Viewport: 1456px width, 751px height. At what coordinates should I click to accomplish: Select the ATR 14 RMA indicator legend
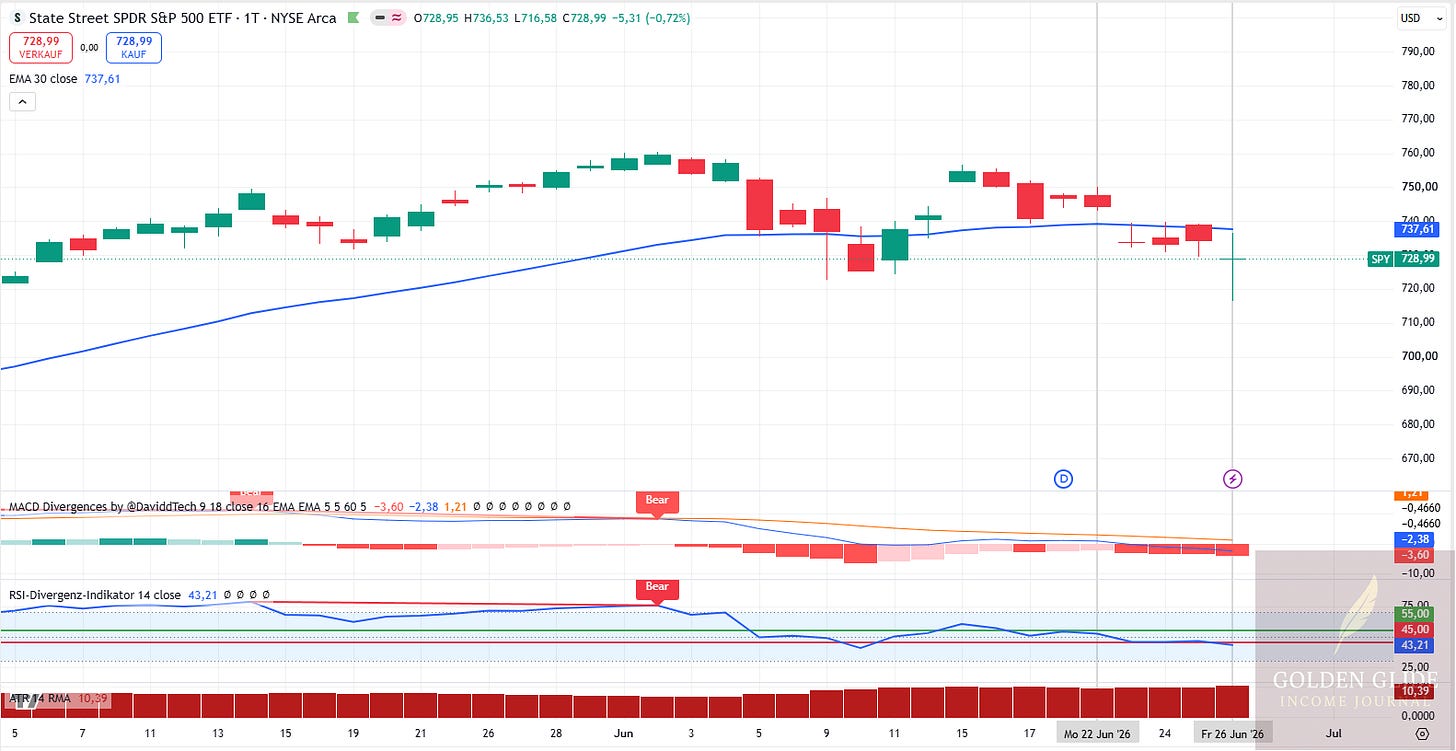[x=41, y=698]
